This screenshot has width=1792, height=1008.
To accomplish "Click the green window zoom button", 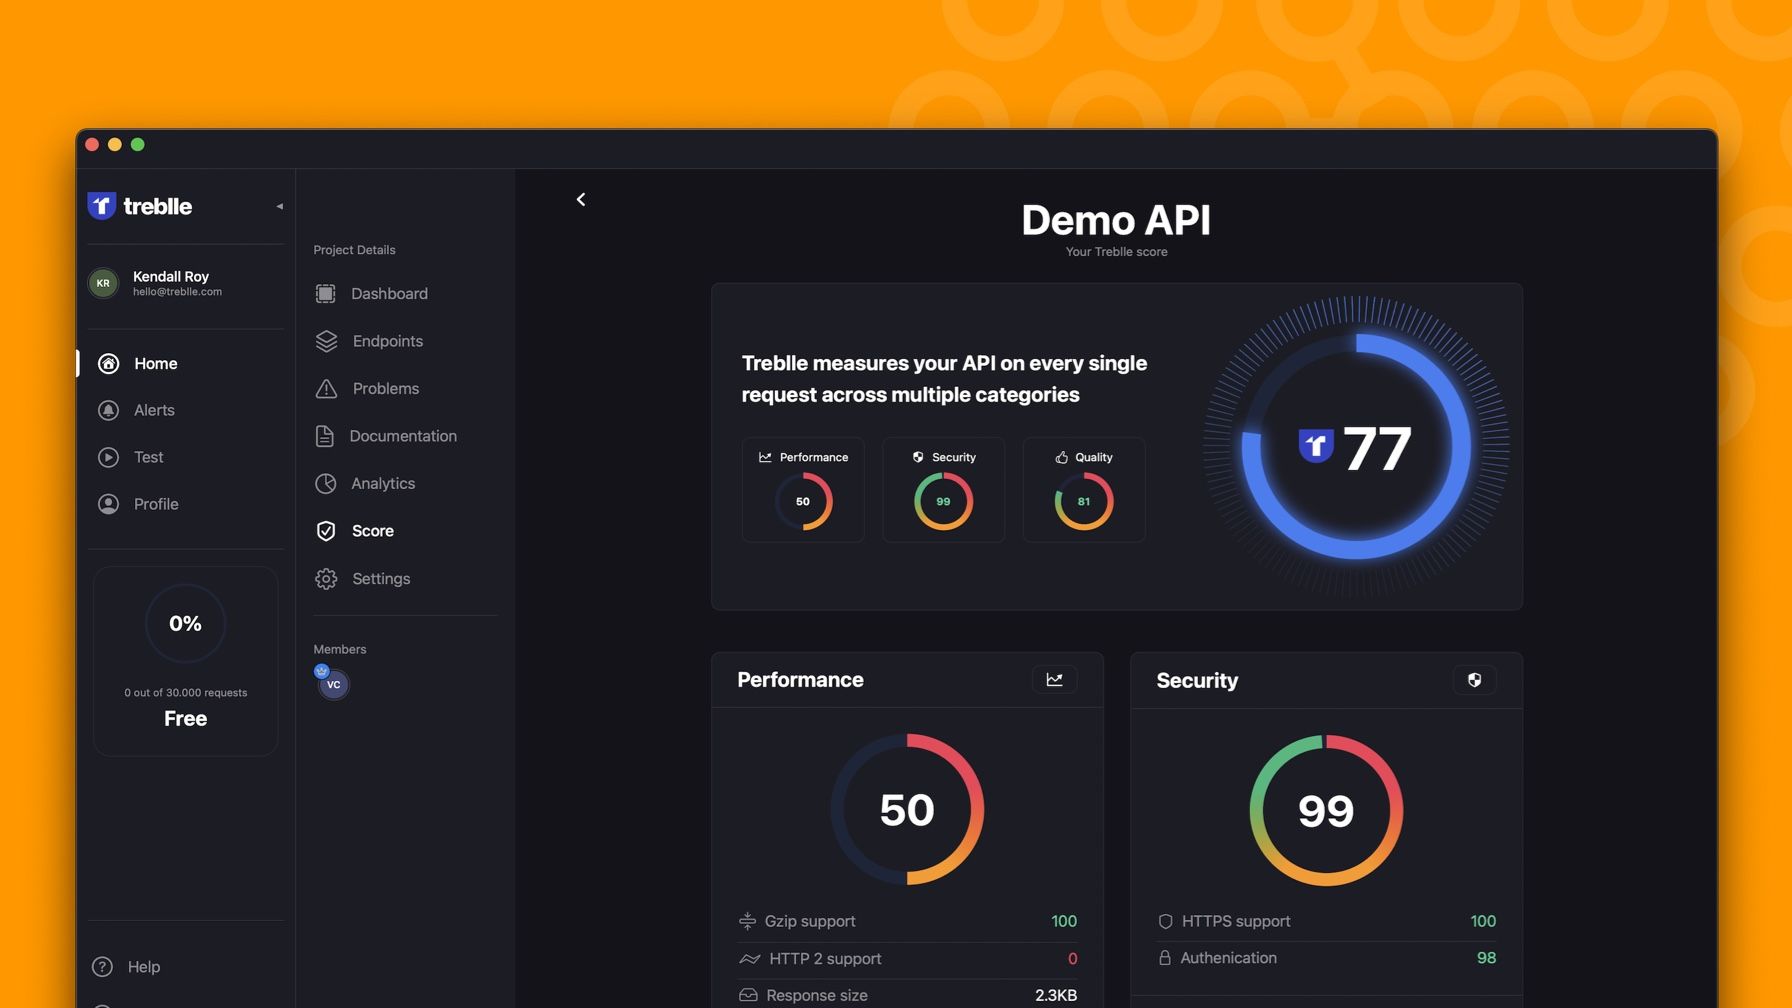I will pyautogui.click(x=138, y=145).
